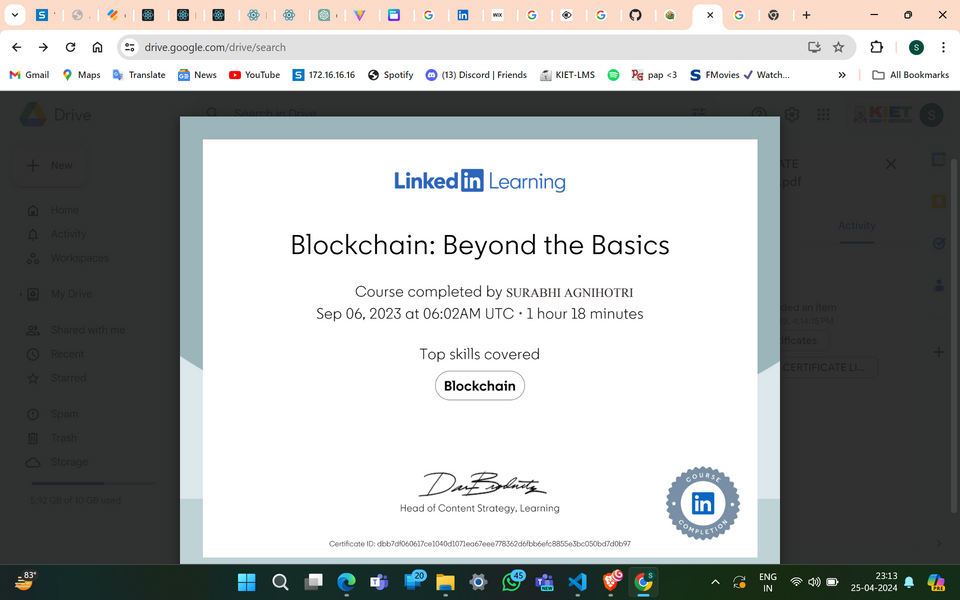Show hidden system tray icons
This screenshot has height=600, width=960.
[715, 582]
